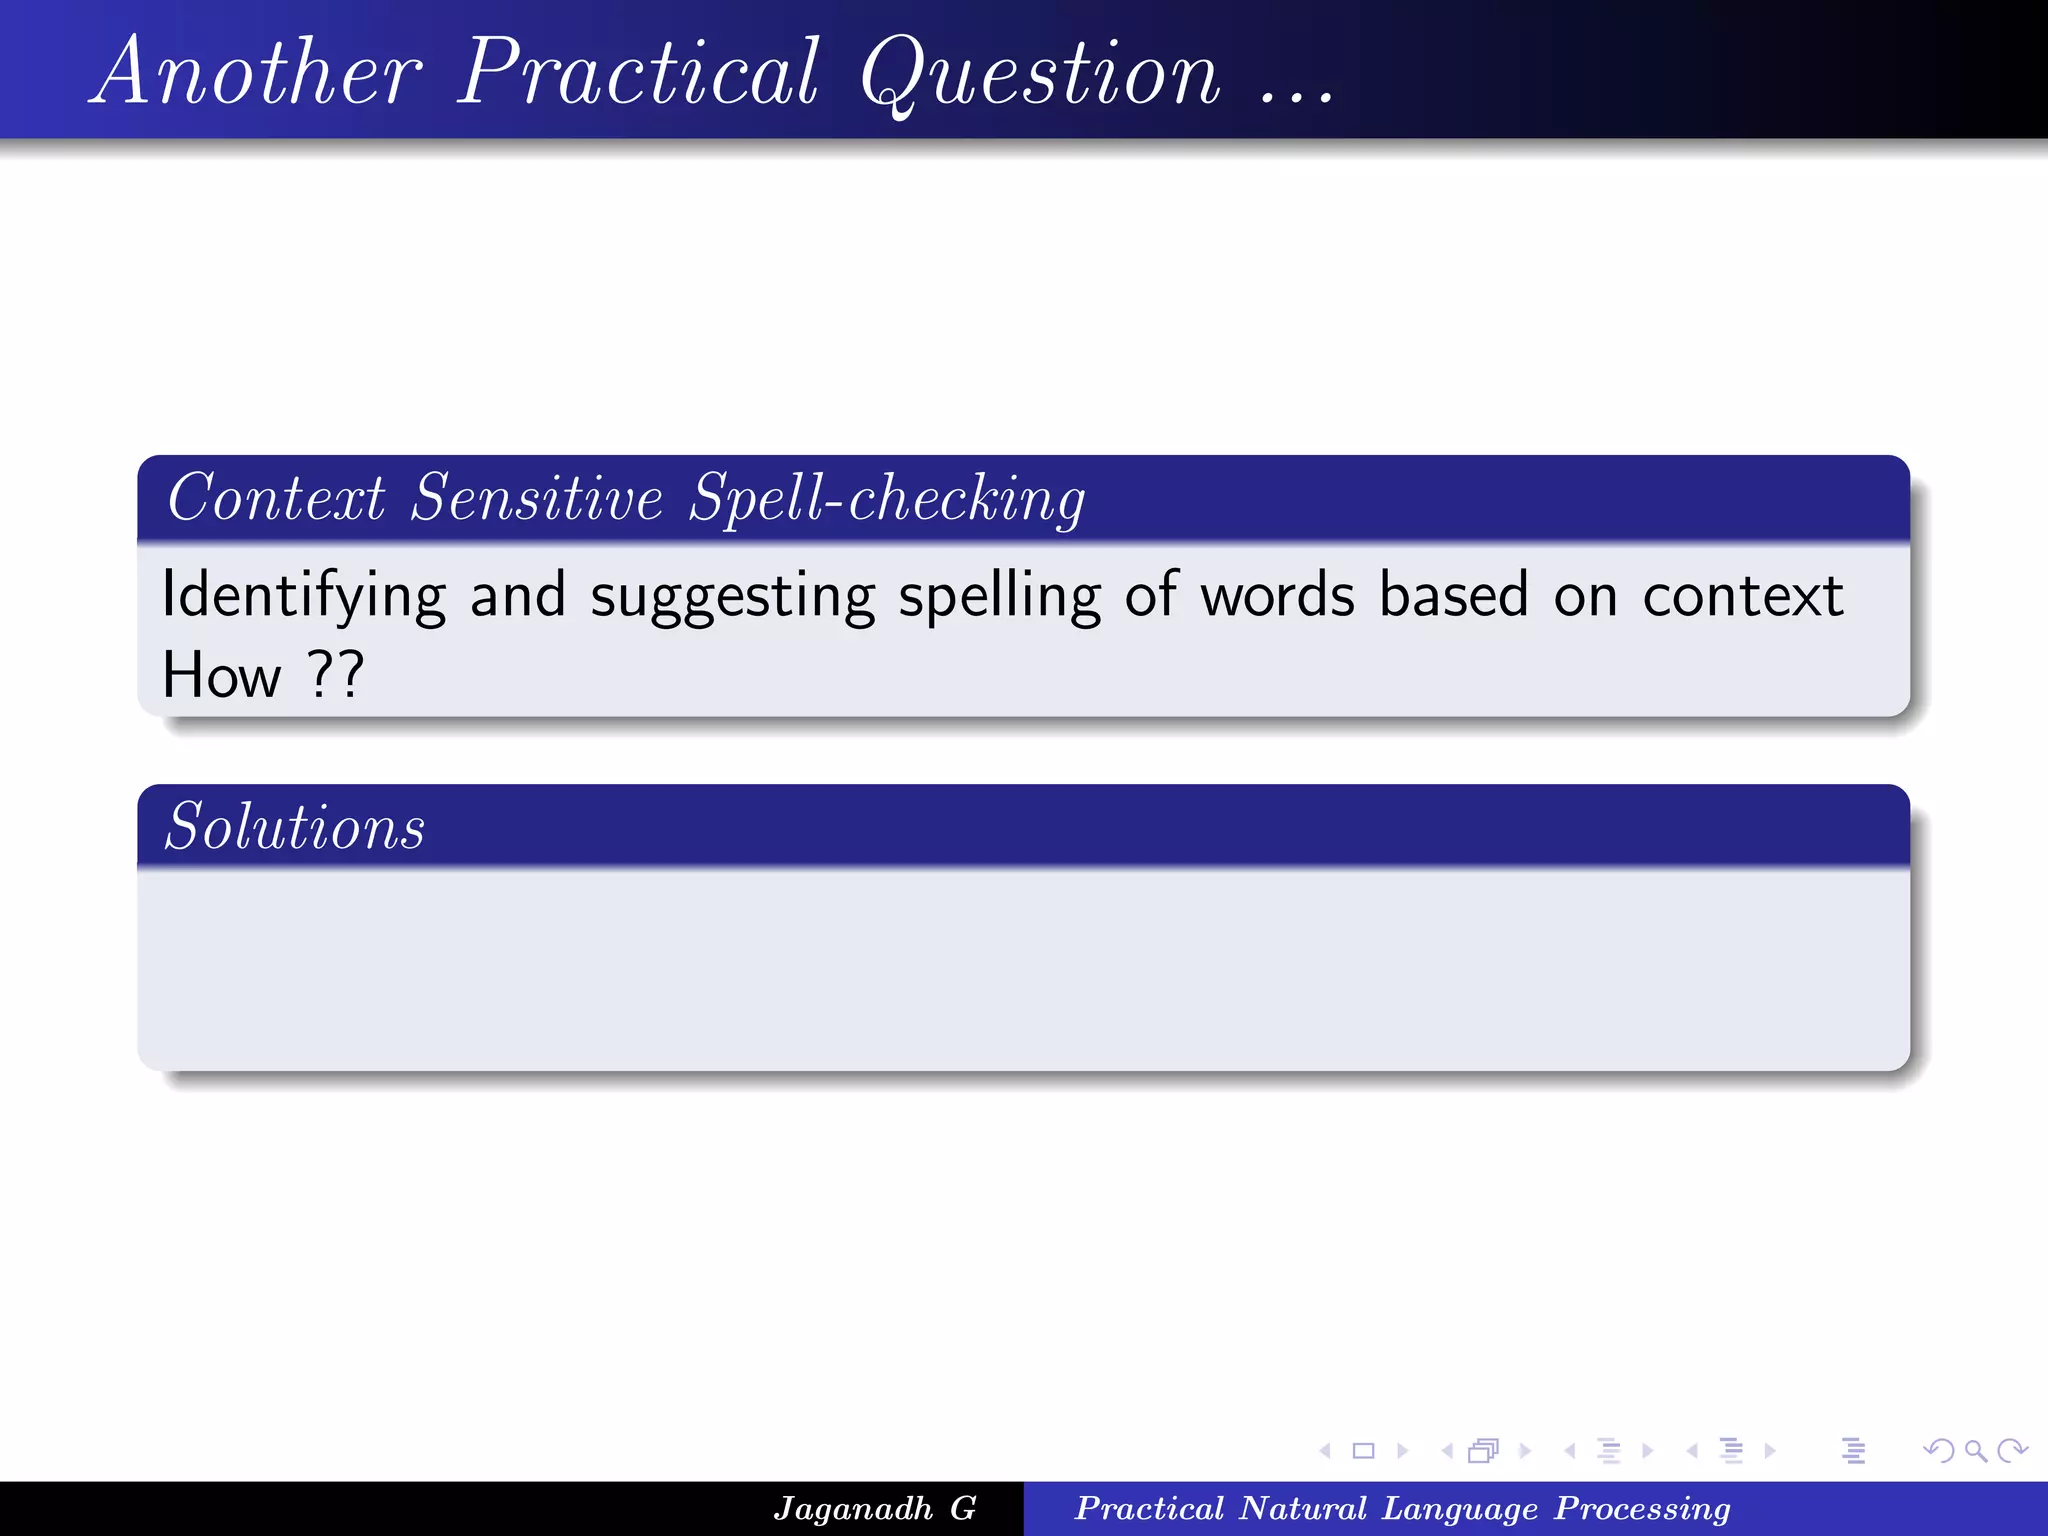This screenshot has width=2048, height=1536.
Task: Click the subsection lines navigation icon
Action: [x=1608, y=1451]
